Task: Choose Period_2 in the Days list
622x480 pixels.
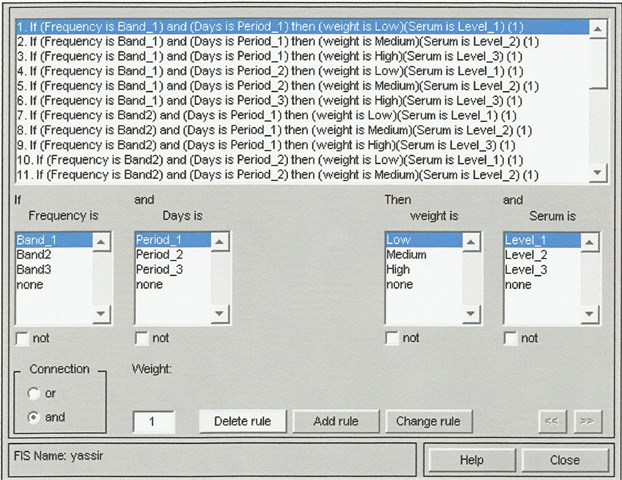Action: pyautogui.click(x=173, y=255)
